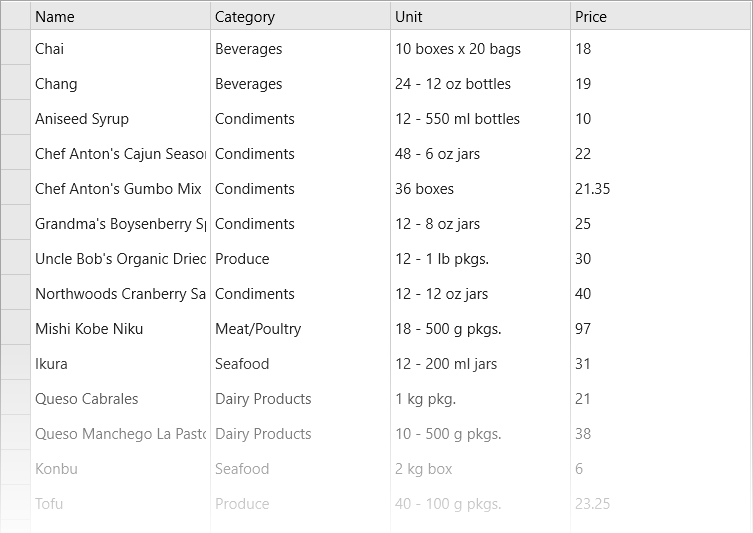This screenshot has width=753, height=533.
Task: Select the '12 - 1 lb pkgs.' unit cell
Action: pyautogui.click(x=480, y=258)
